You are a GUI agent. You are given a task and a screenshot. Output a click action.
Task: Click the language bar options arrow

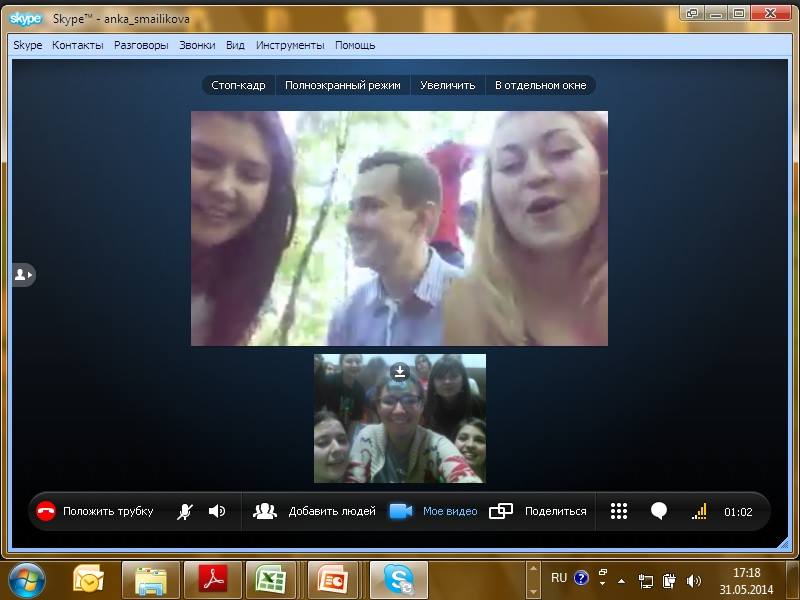point(603,583)
